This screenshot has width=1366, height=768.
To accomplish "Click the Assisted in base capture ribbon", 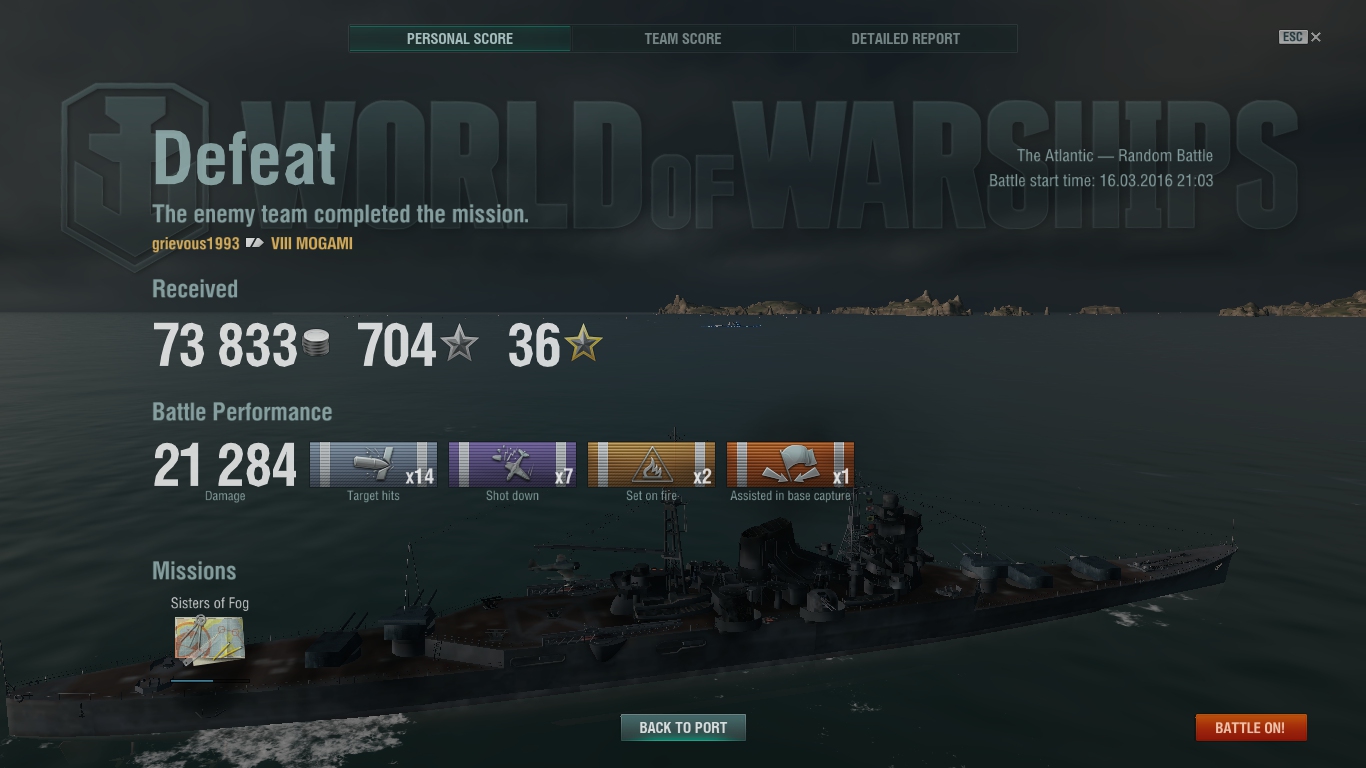I will click(x=790, y=465).
